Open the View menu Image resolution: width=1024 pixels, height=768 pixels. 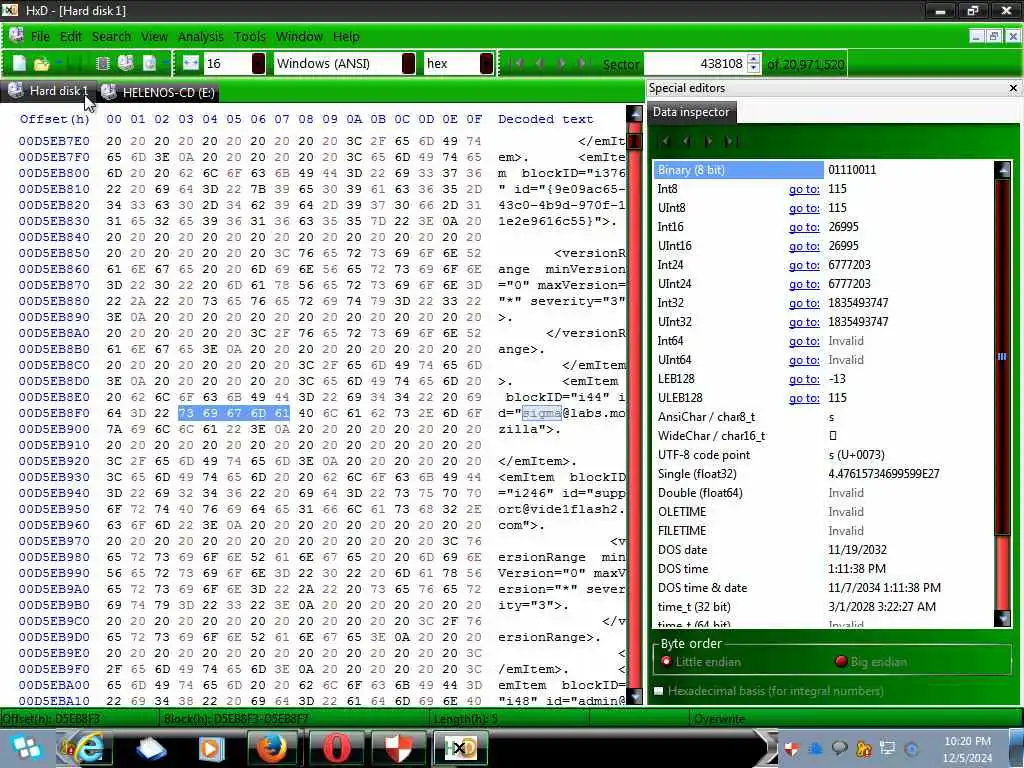(x=154, y=37)
